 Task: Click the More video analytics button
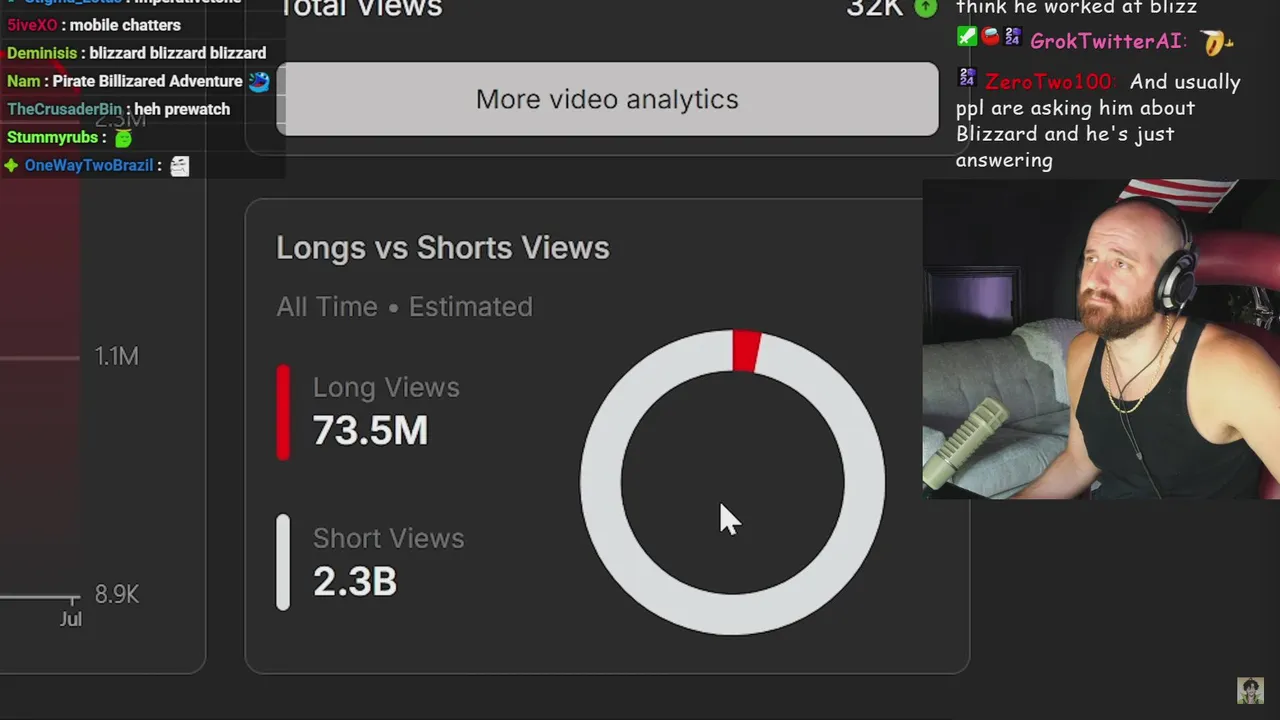[x=607, y=99]
